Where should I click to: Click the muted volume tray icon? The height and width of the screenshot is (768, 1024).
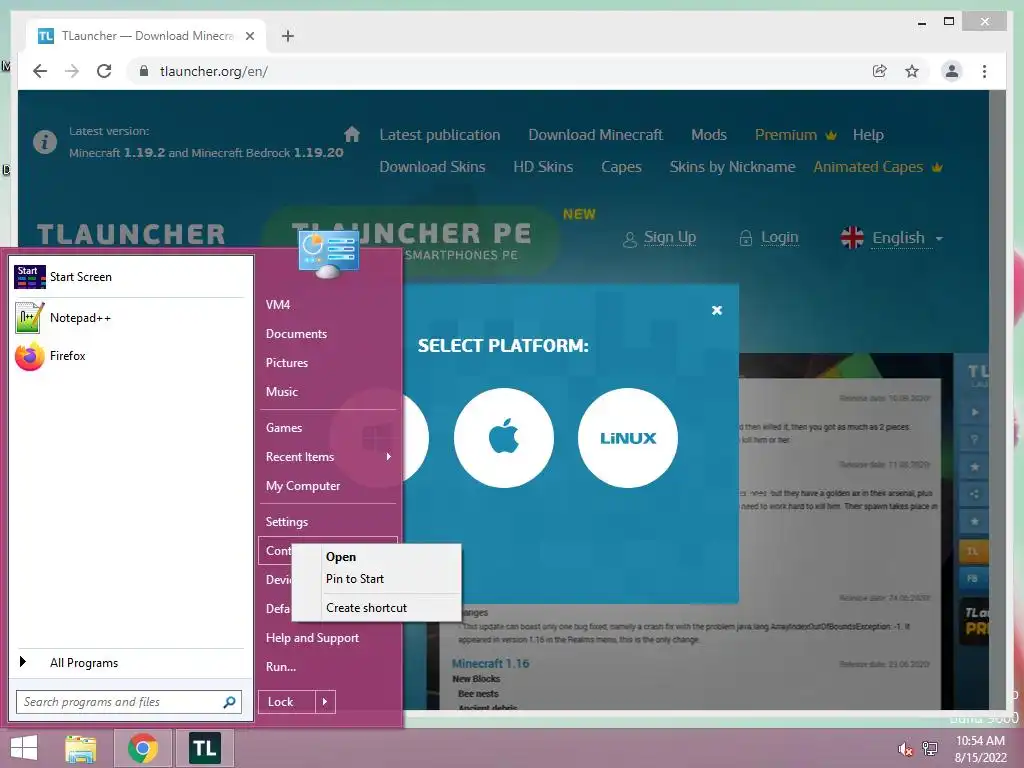point(905,749)
